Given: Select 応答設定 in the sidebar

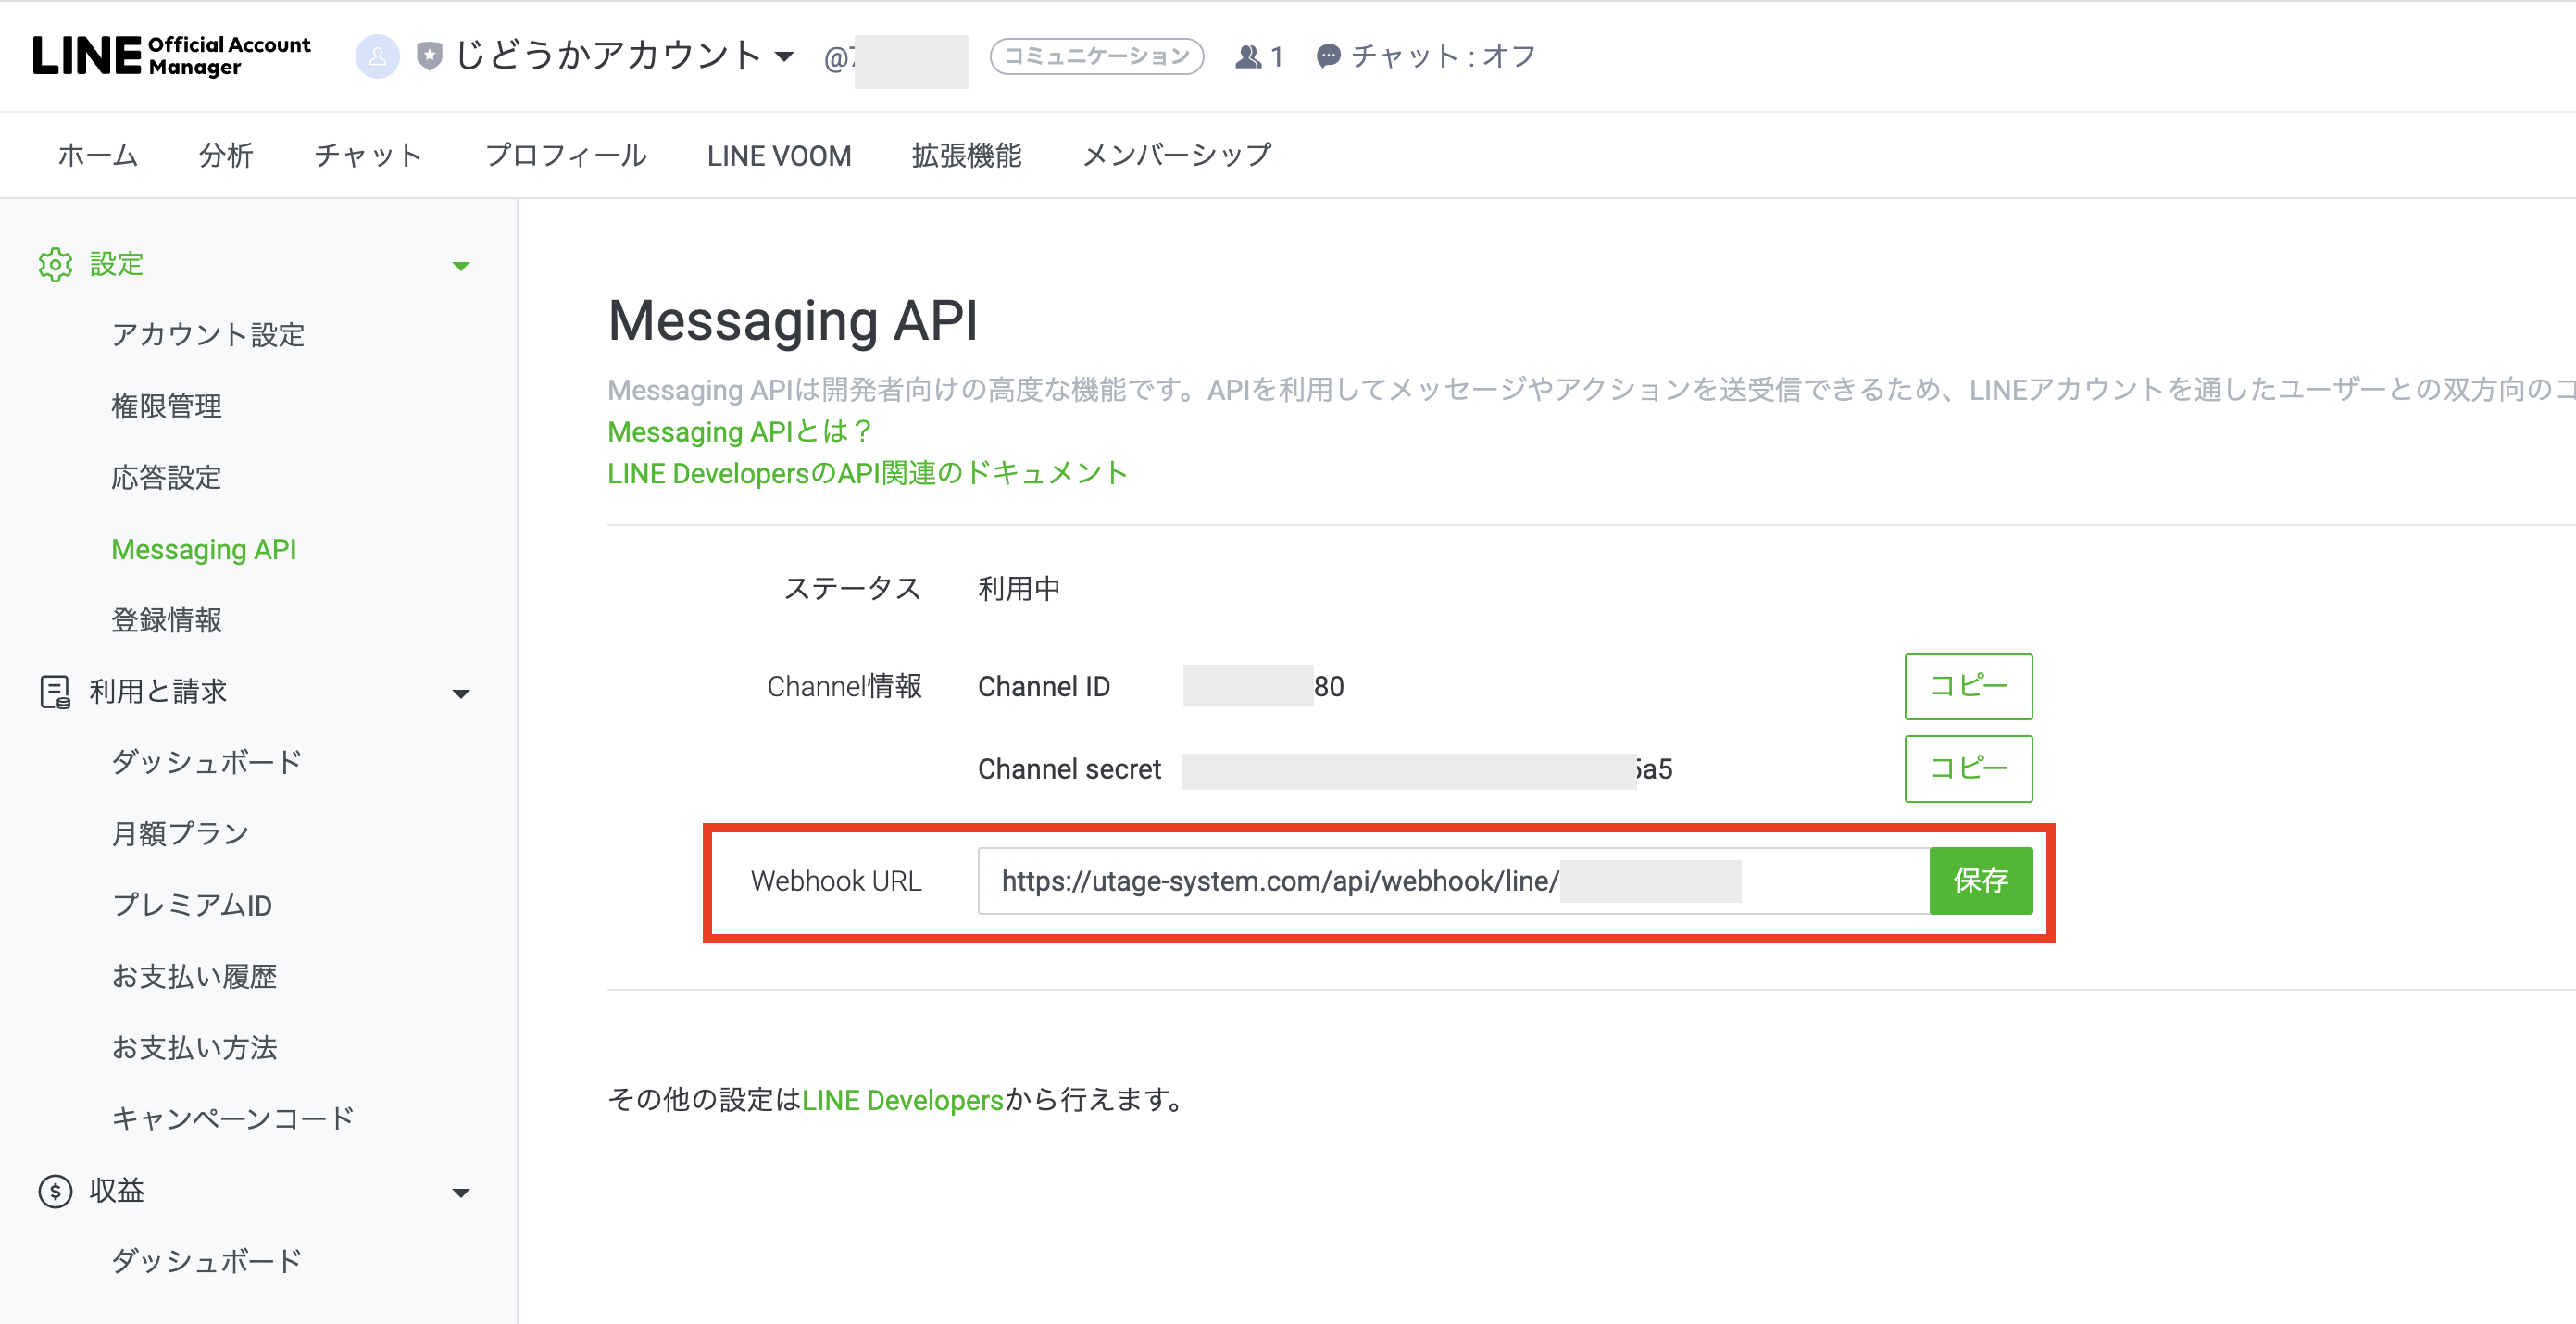Looking at the screenshot, I should pyautogui.click(x=166, y=478).
